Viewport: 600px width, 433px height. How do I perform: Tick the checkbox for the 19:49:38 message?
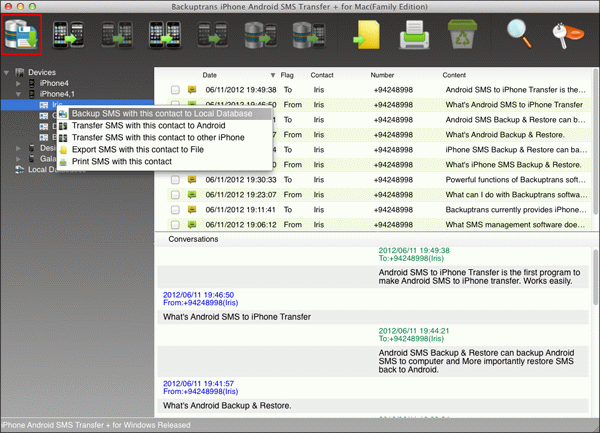tap(175, 90)
